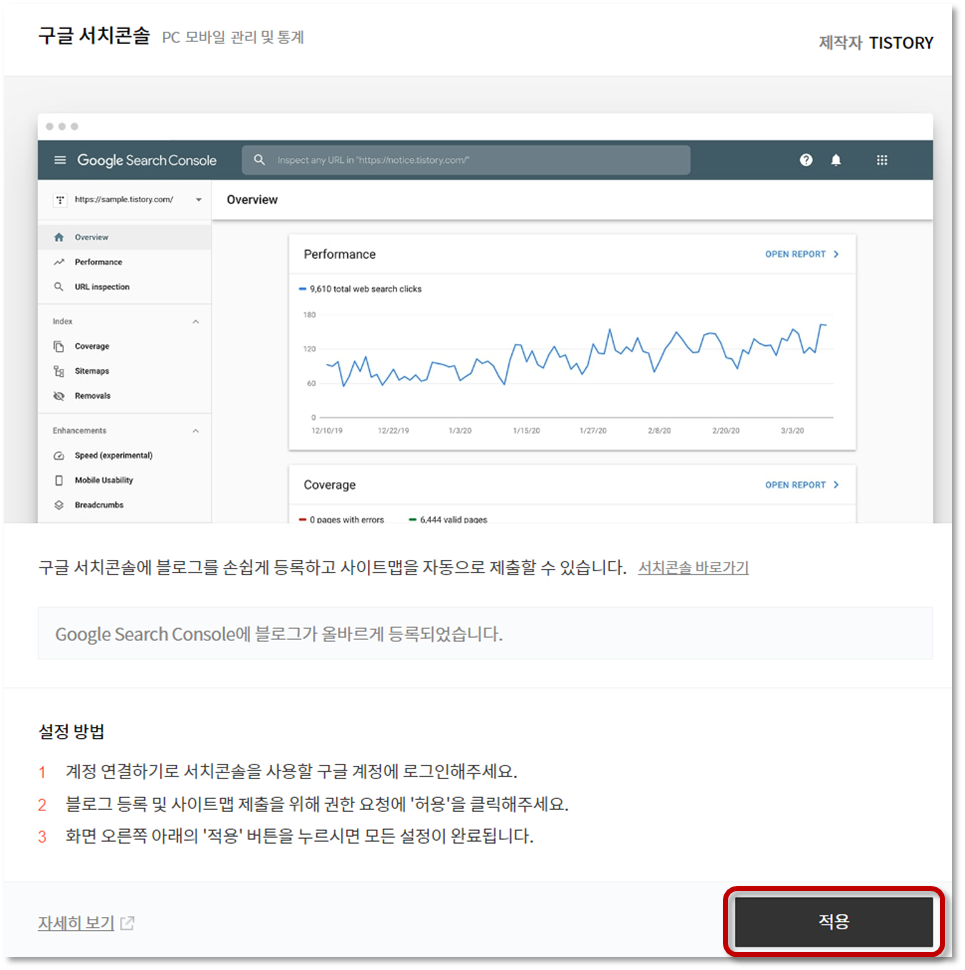Click the blog registered status message box
This screenshot has height=970, width=965.
click(x=485, y=633)
